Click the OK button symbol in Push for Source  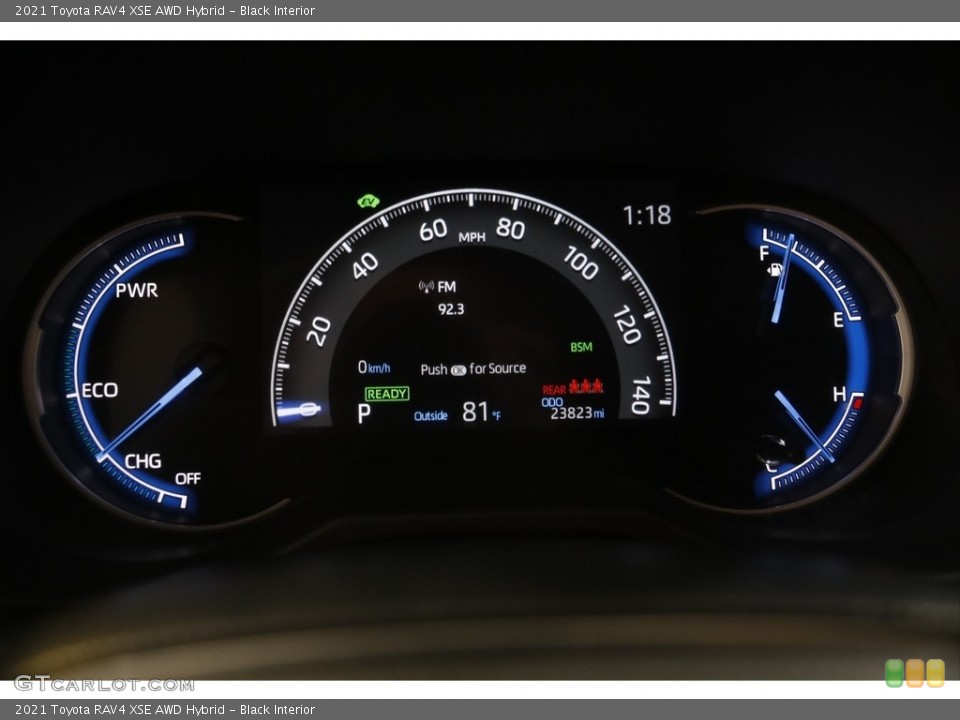[x=458, y=370]
